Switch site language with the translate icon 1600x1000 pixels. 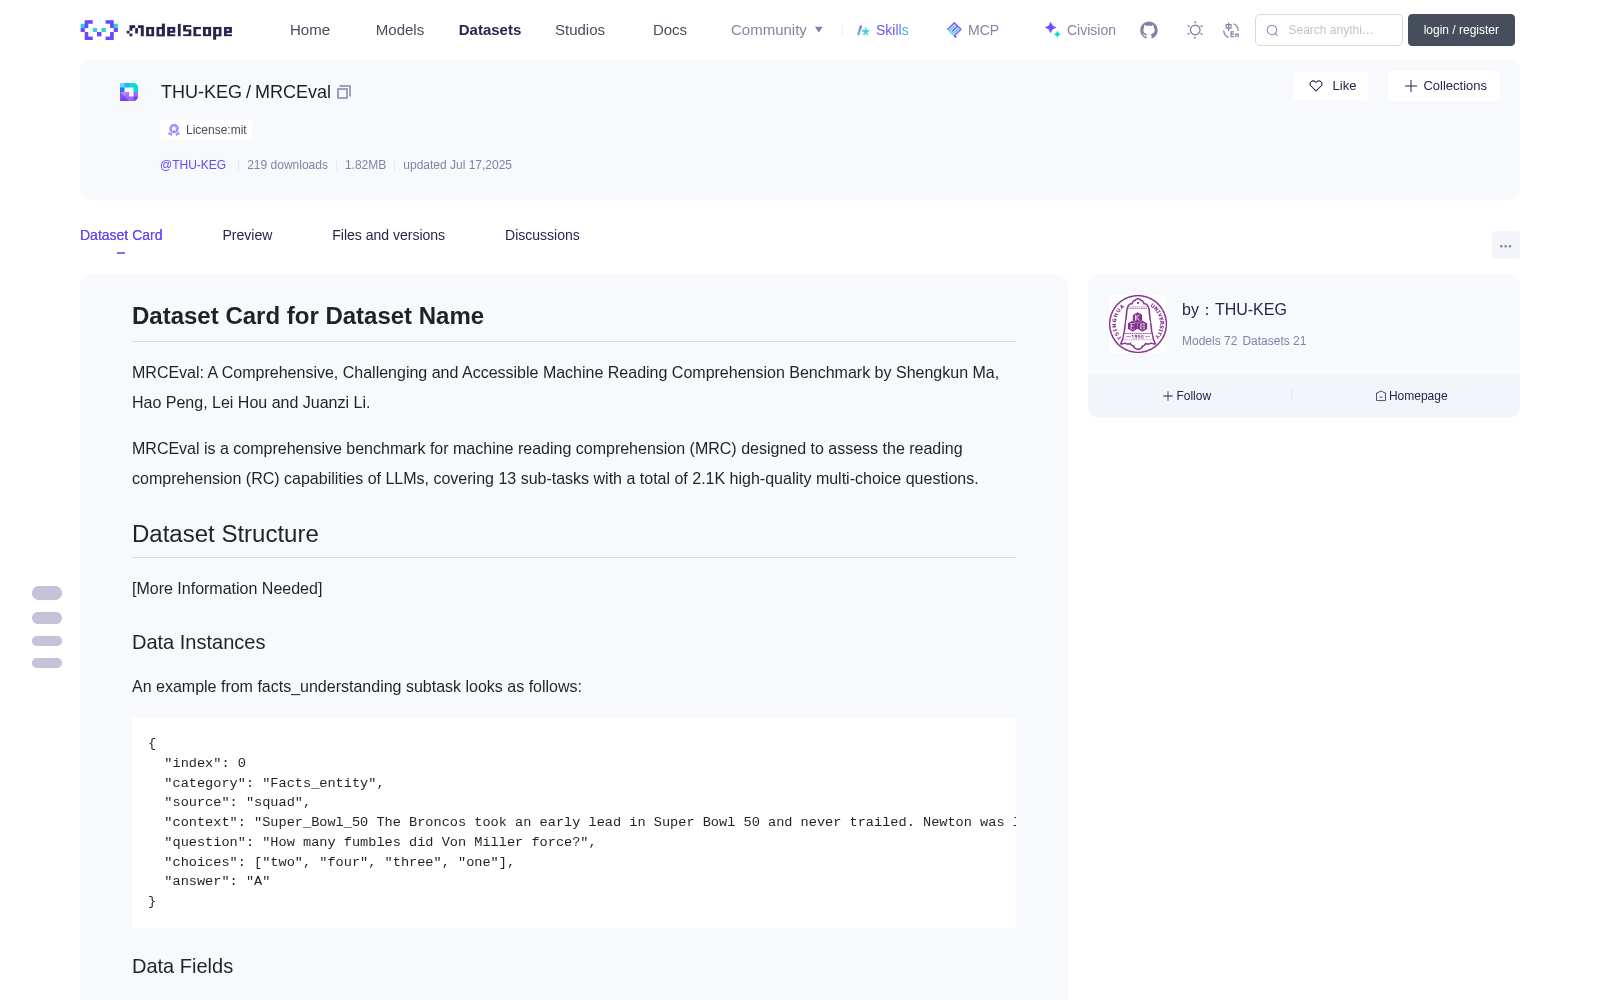[1231, 30]
